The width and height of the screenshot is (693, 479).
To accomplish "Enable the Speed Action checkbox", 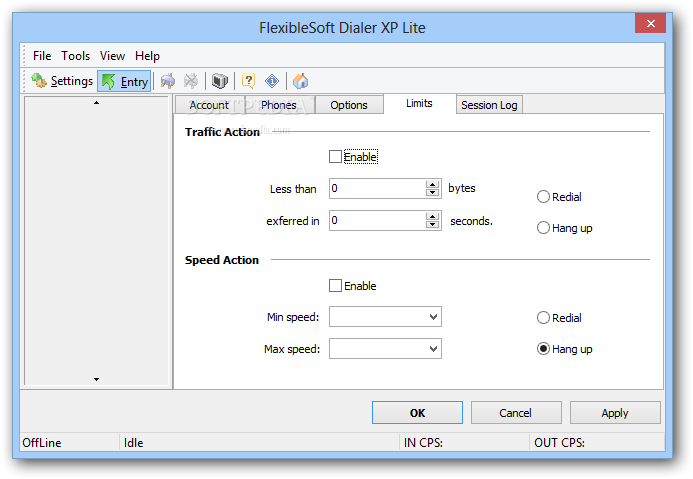I will [335, 286].
